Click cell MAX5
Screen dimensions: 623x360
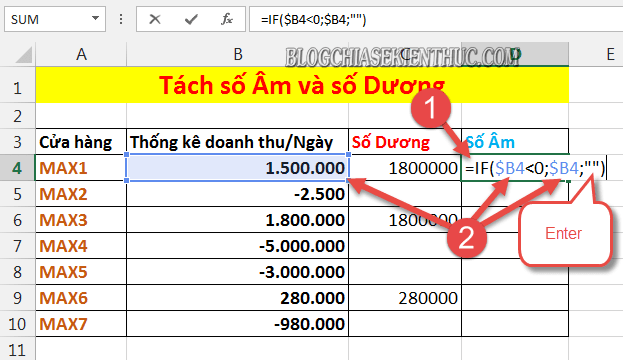pos(81,272)
